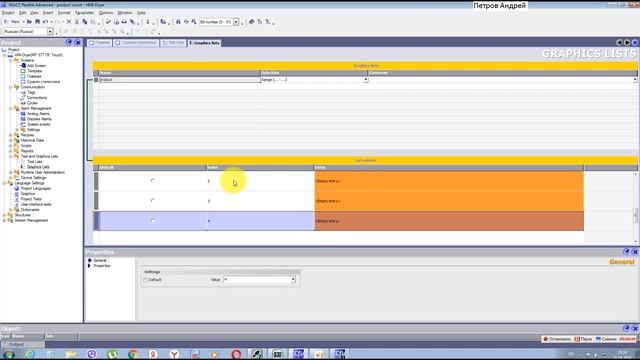This screenshot has height=360, width=640.
Task: Open the Russian language dropdown
Action: pyautogui.click(x=50, y=31)
